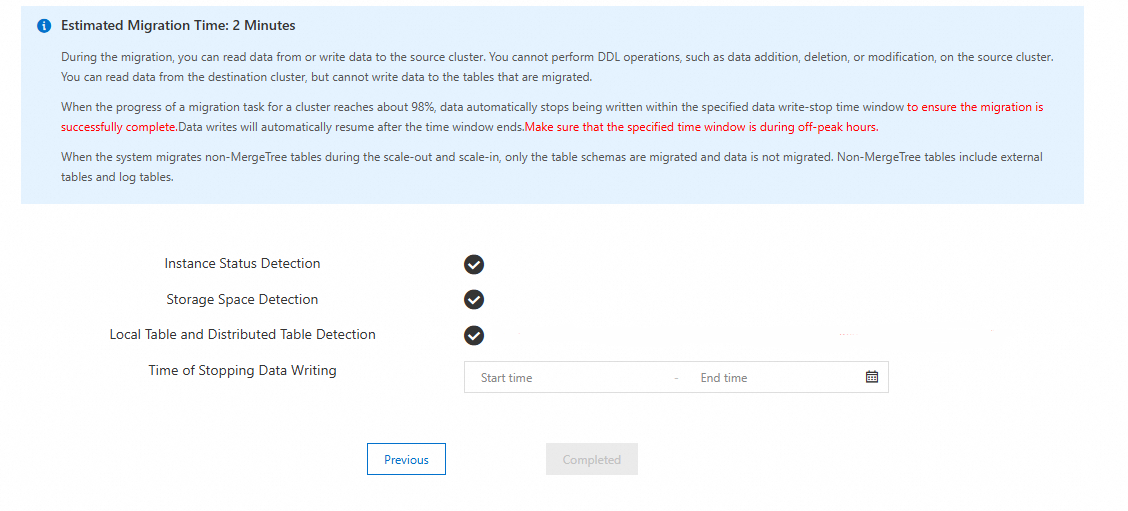Click the red off-peak hours warning text
The width and height of the screenshot is (1128, 511).
701,127
